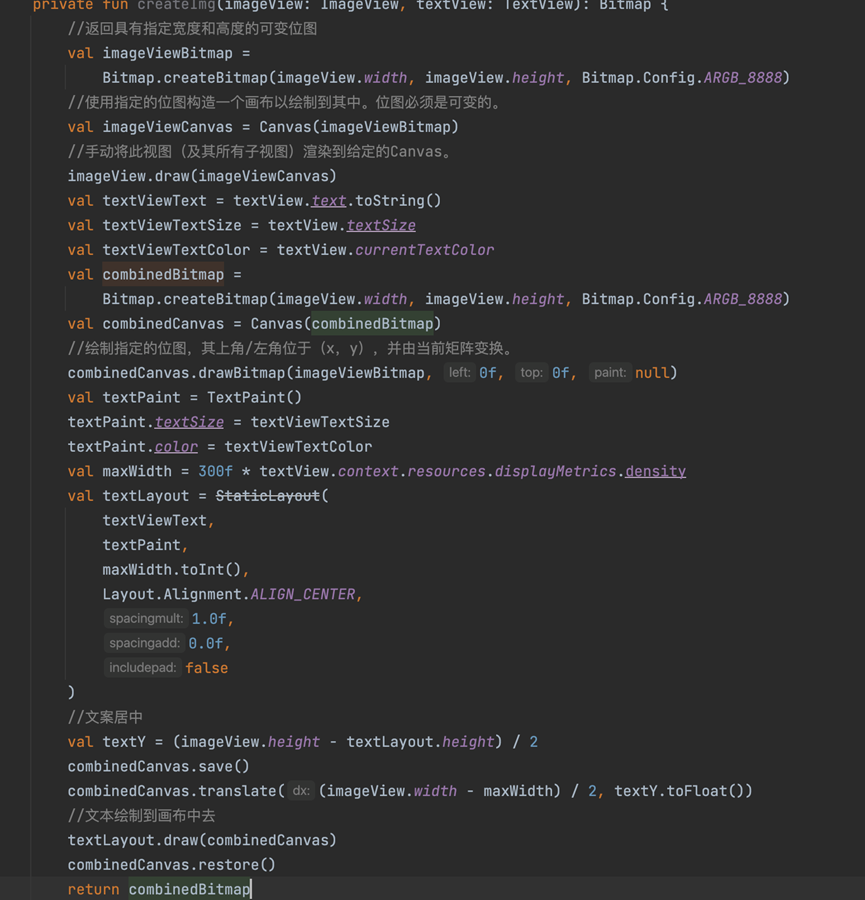Click the combinedCanvas.restore() call

click(x=172, y=865)
